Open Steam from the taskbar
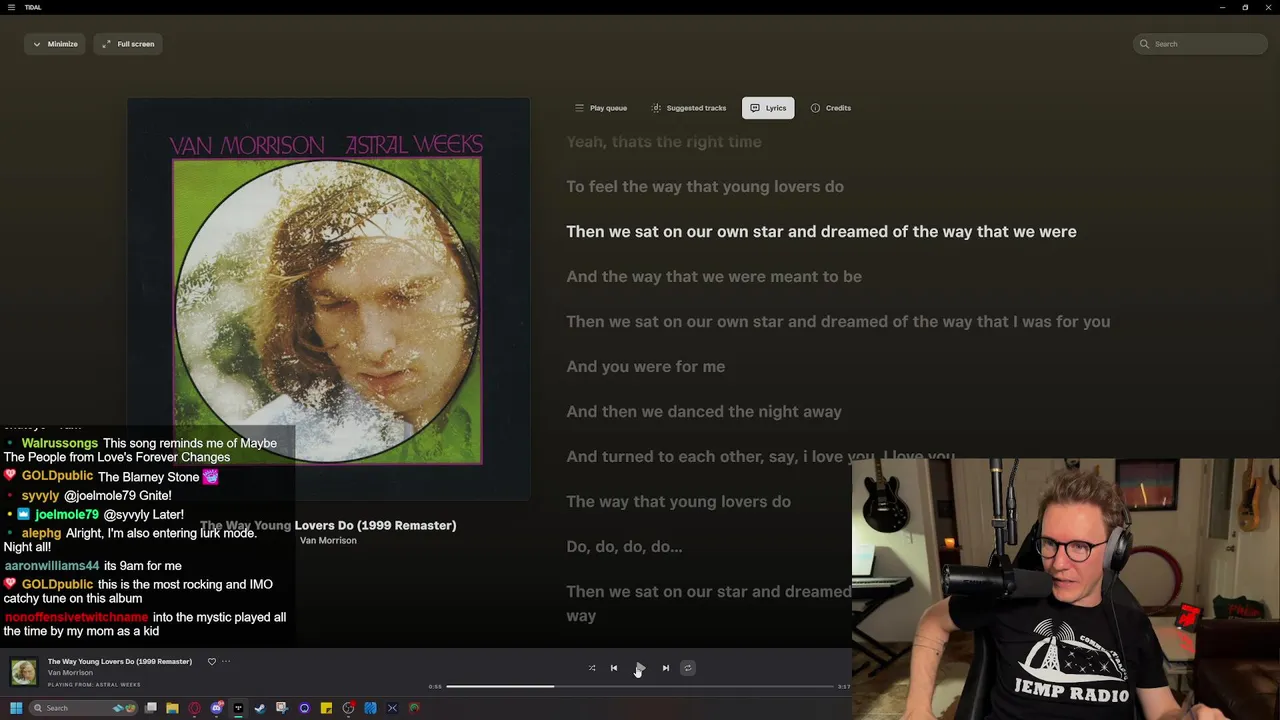 coord(260,708)
